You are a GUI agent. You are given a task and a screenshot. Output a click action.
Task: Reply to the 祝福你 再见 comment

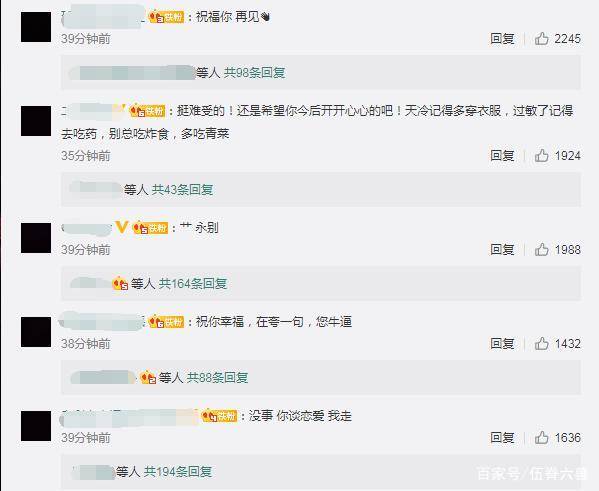click(502, 39)
